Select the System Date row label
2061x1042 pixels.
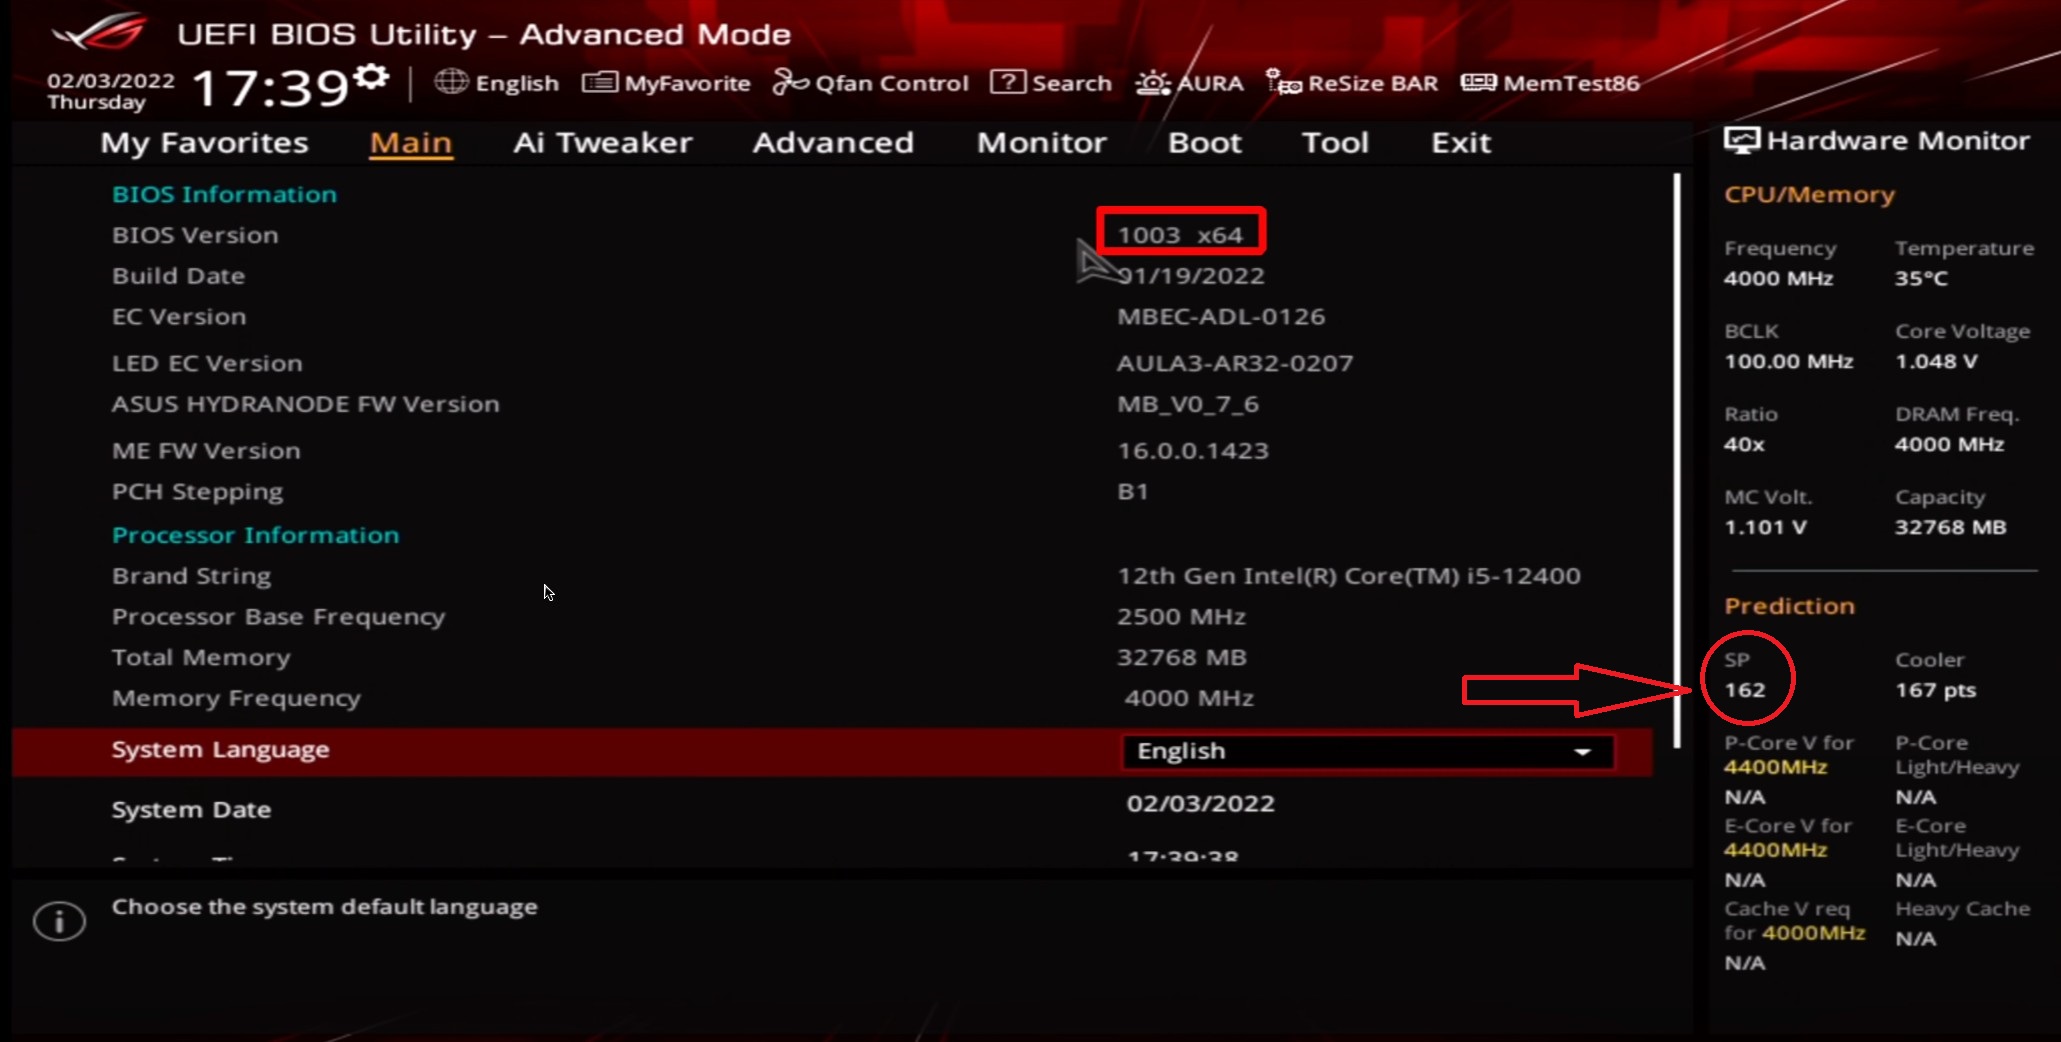(x=192, y=810)
